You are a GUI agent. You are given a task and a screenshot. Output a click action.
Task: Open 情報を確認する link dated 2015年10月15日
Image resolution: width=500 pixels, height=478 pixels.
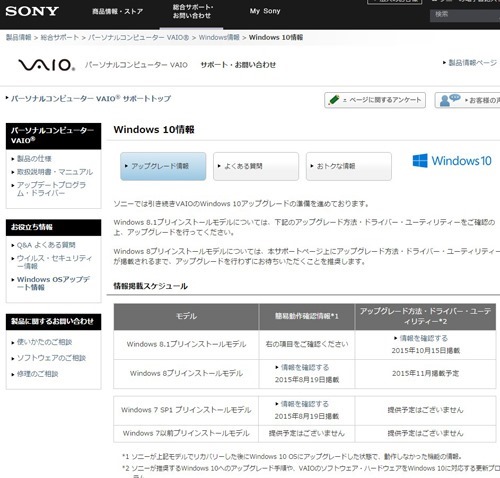[x=424, y=338]
